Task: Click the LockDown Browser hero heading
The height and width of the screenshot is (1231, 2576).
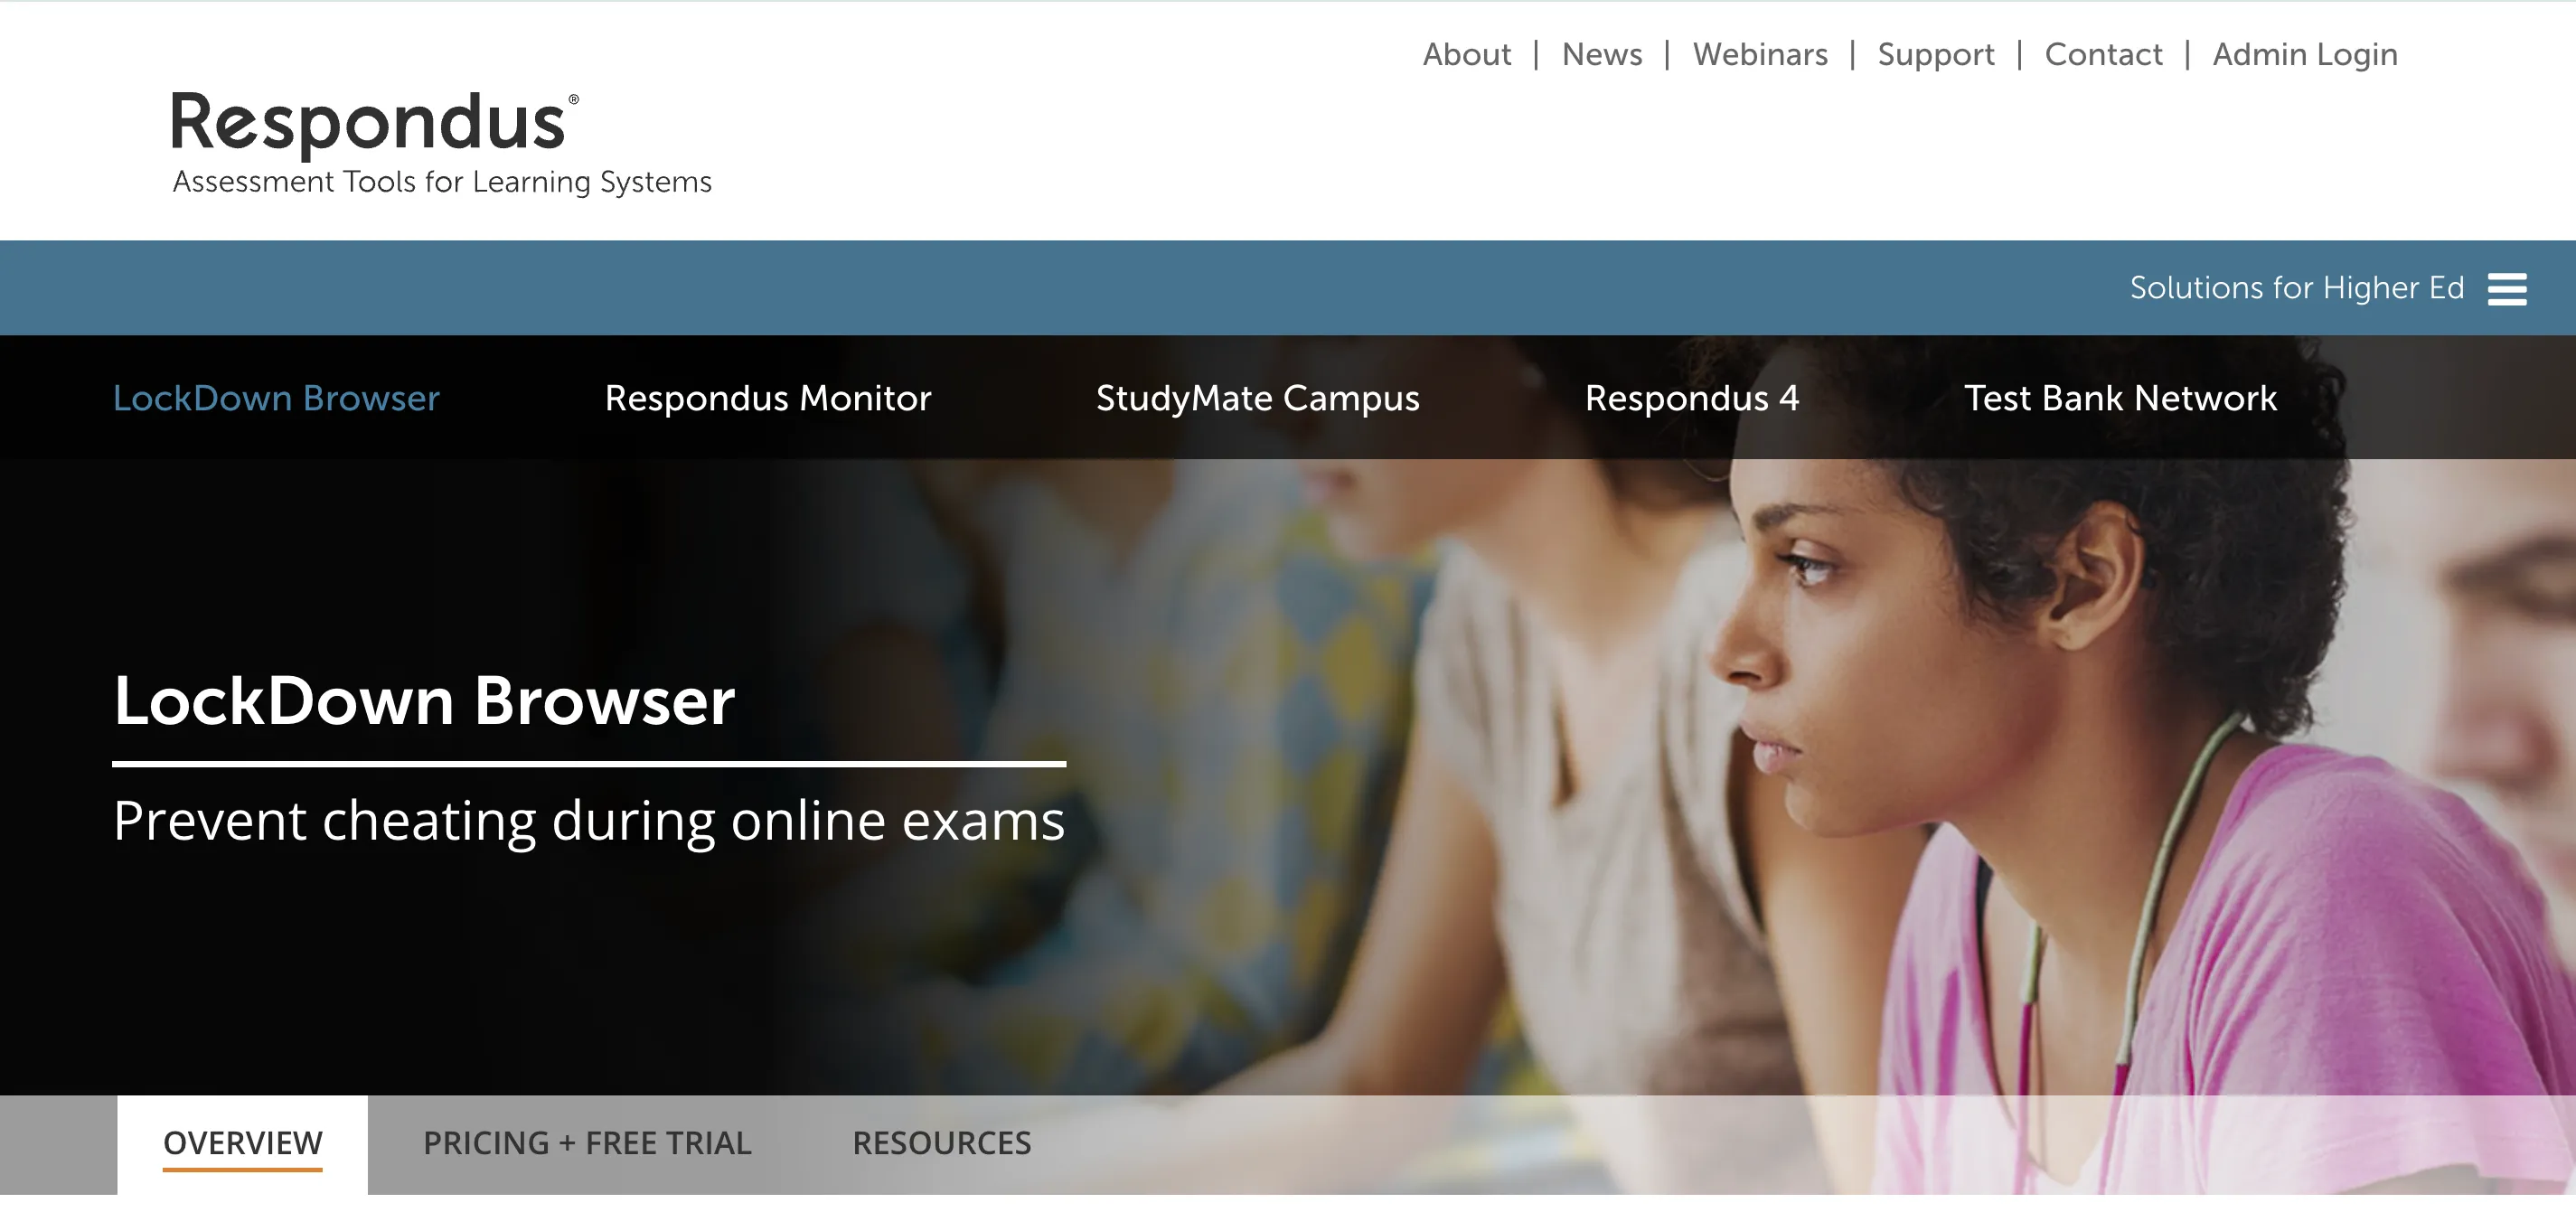Action: [x=424, y=700]
